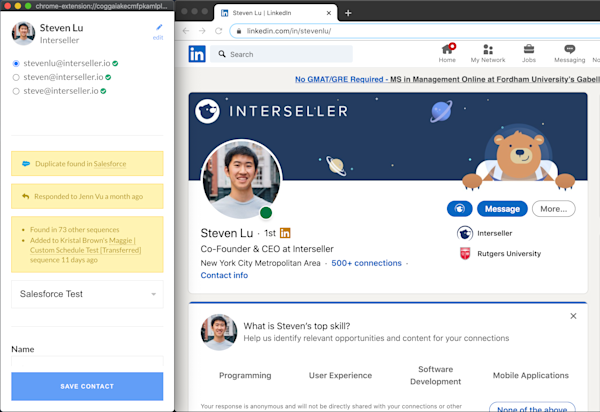Select the stevenlu@interseller.io email radio button
The height and width of the screenshot is (412, 600).
(16, 64)
